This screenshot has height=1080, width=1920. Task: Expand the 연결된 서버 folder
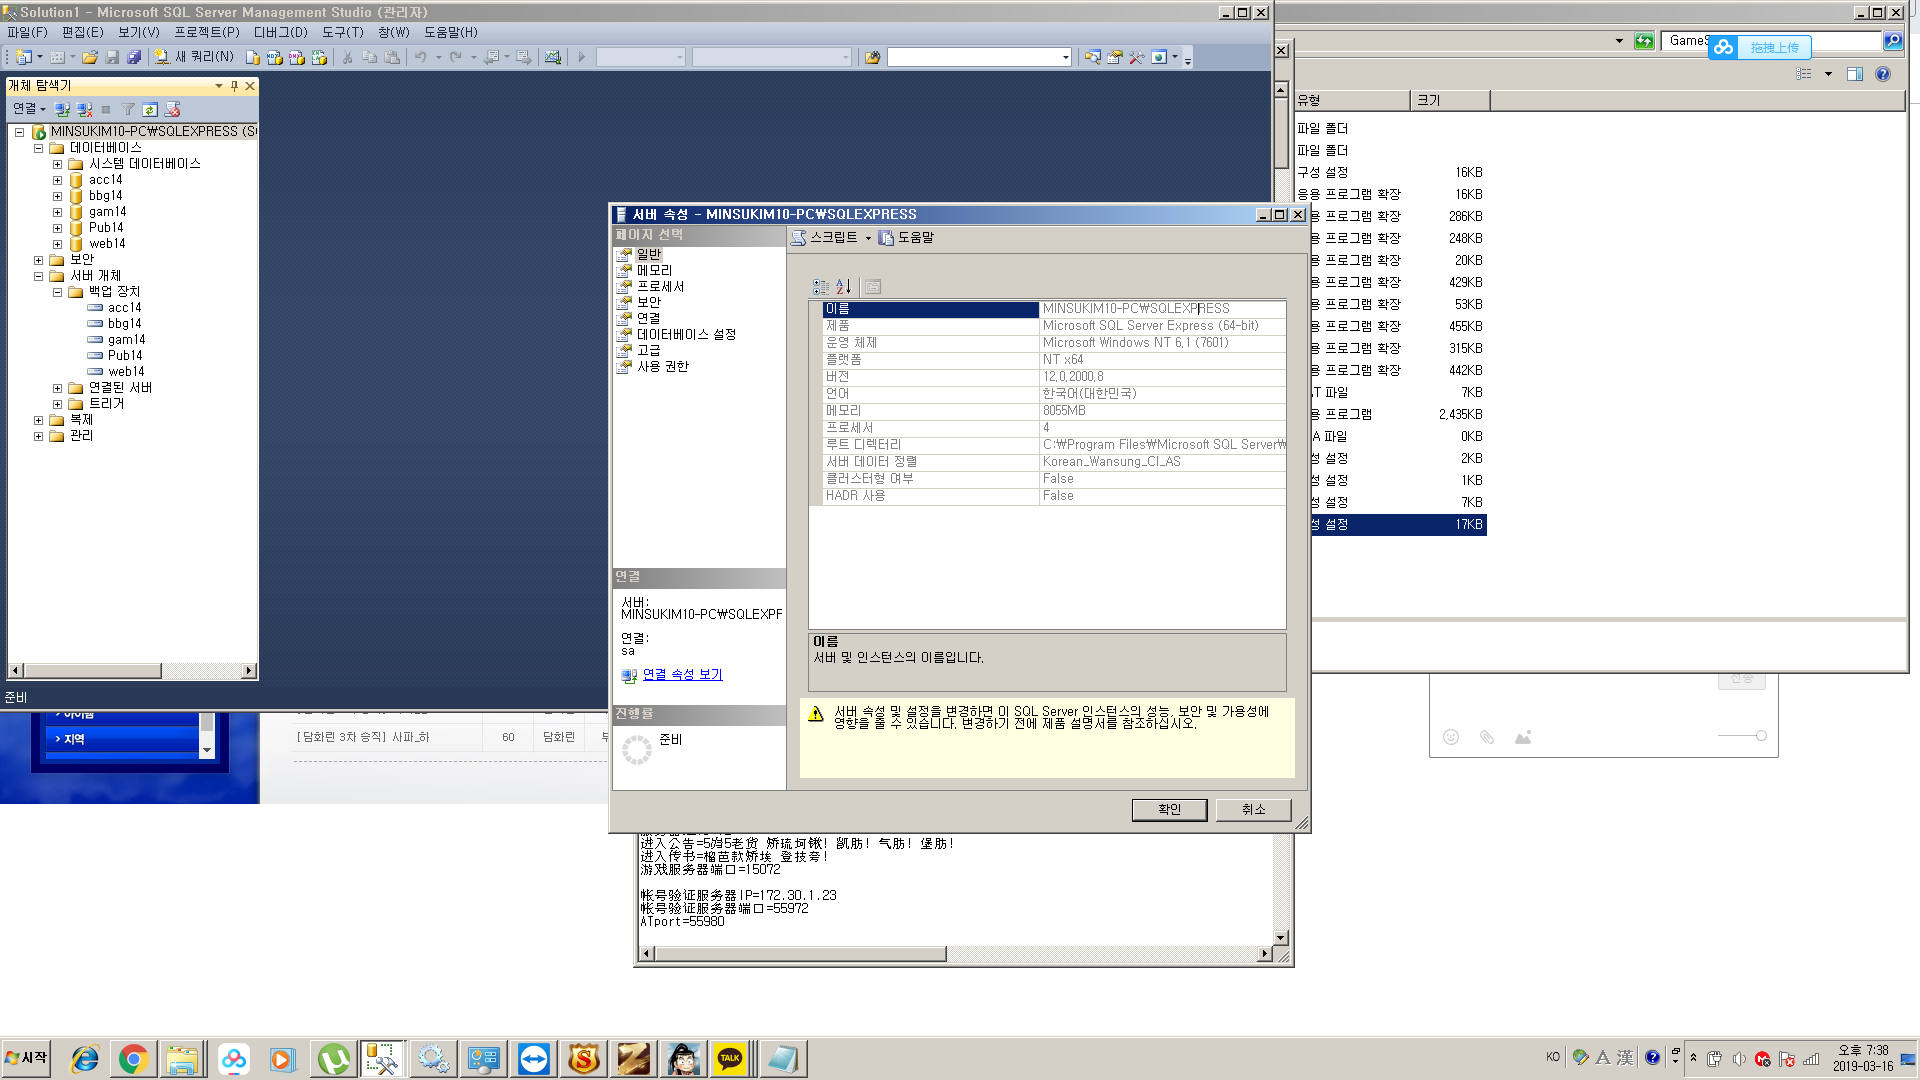[57, 388]
